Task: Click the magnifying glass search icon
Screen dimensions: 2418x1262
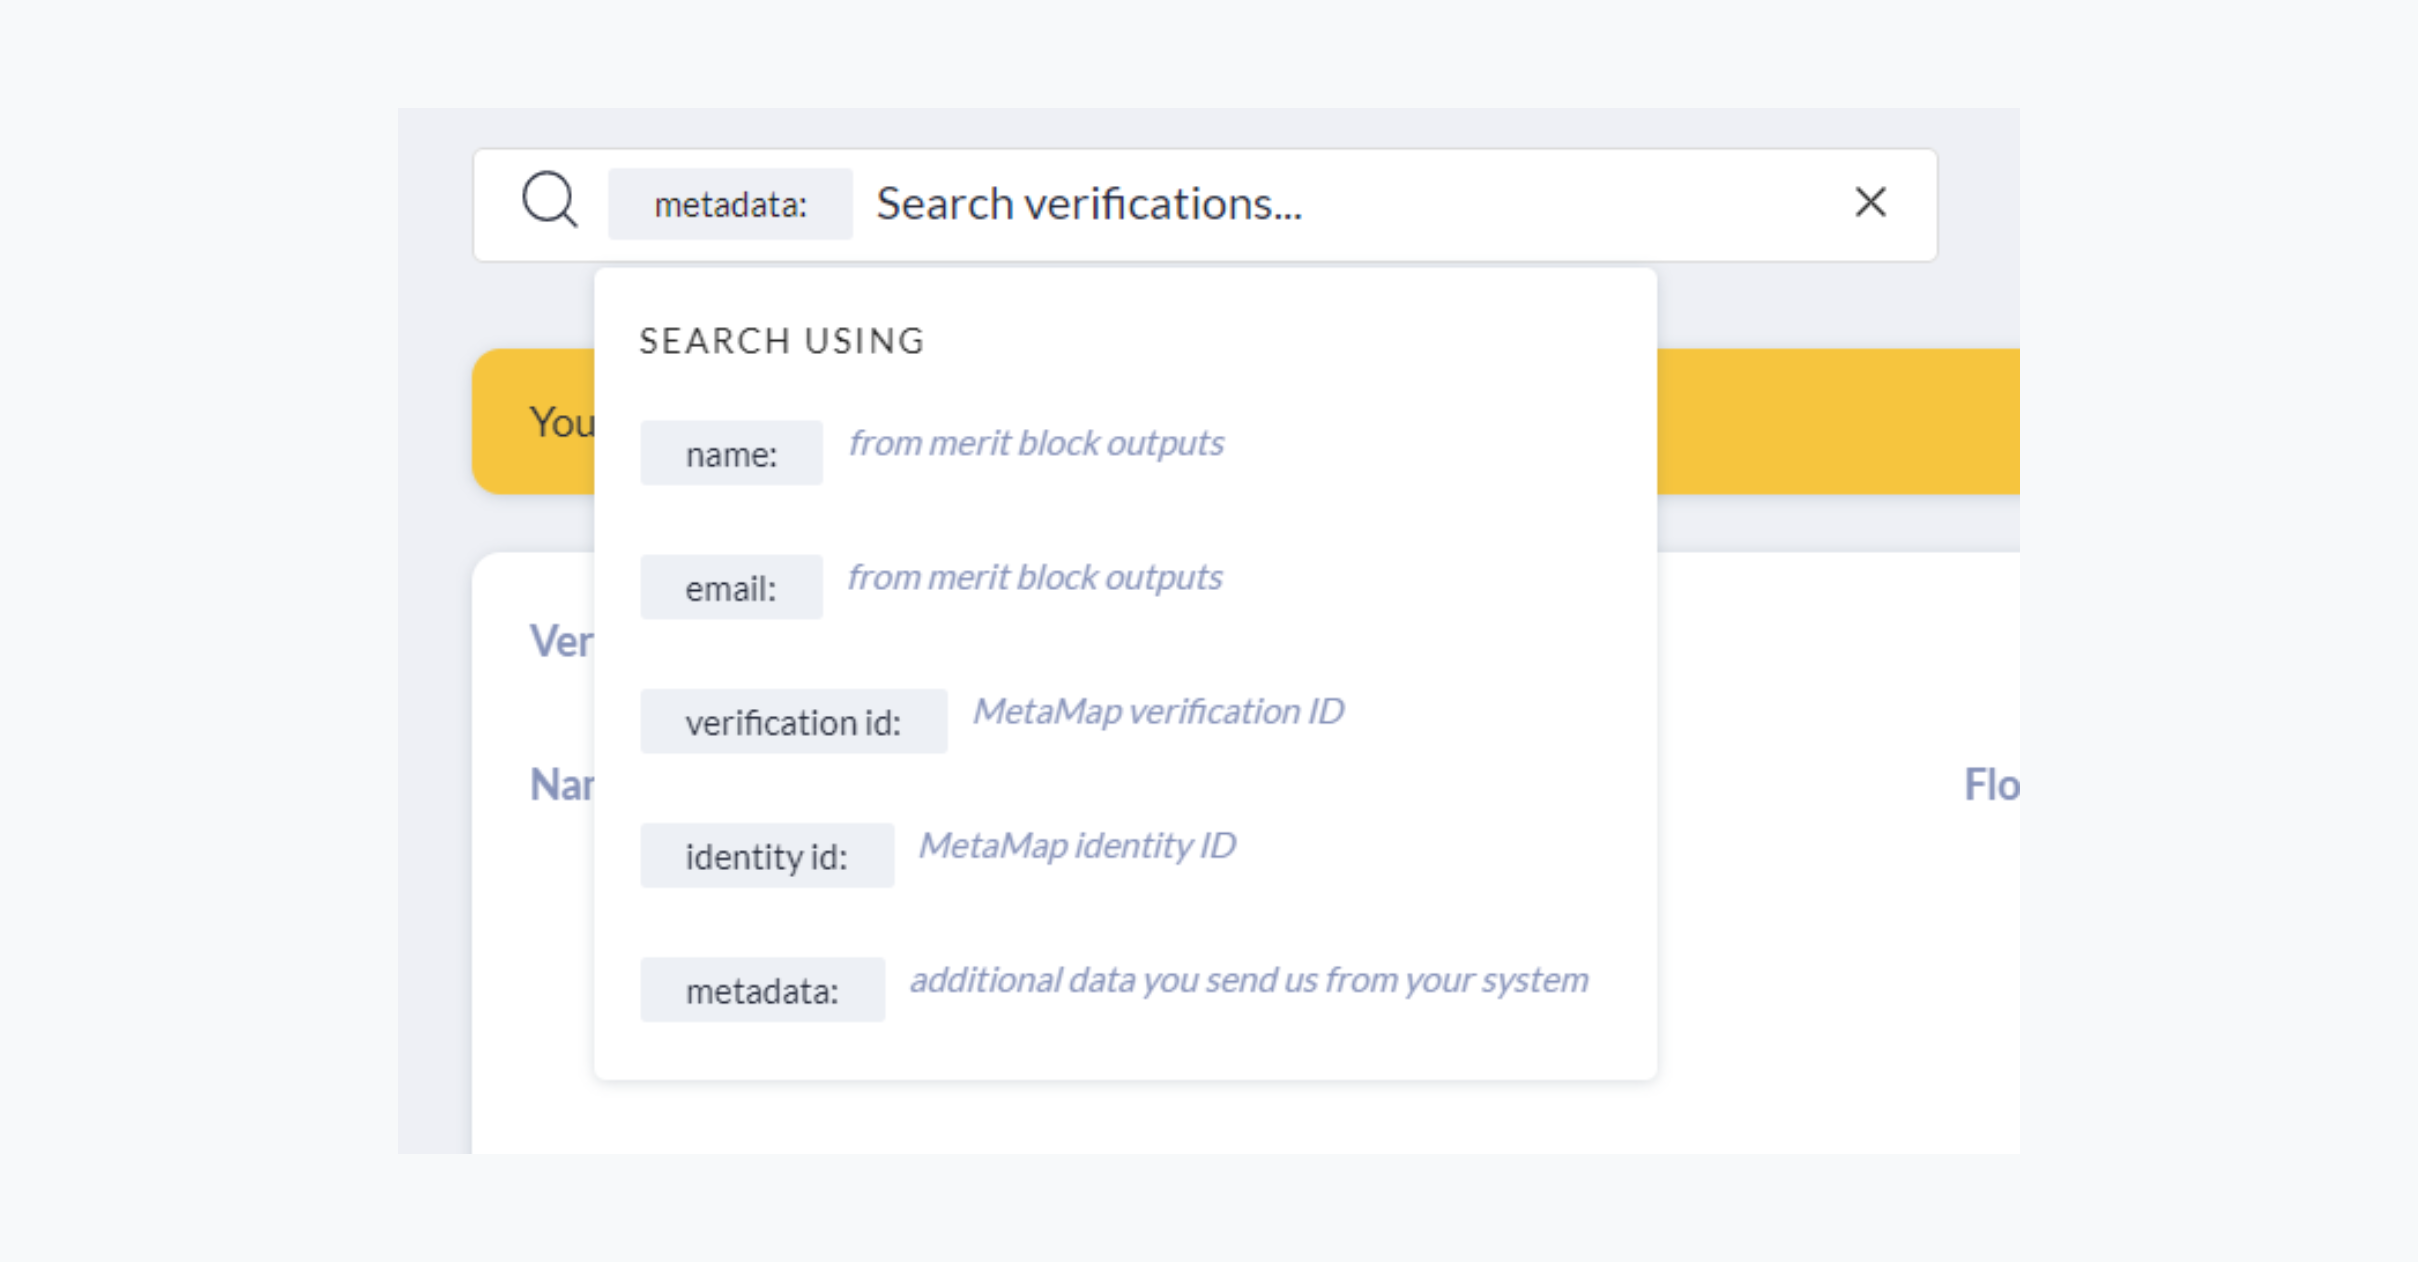Action: point(549,200)
